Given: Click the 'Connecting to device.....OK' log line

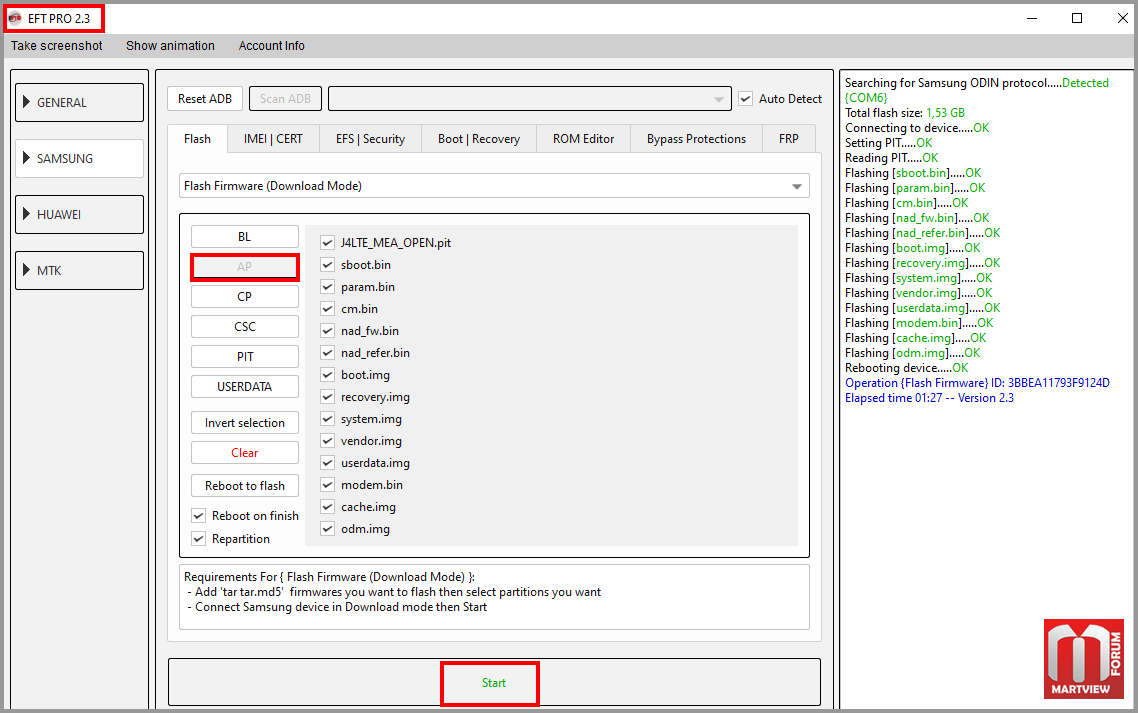Looking at the screenshot, I should tap(917, 128).
